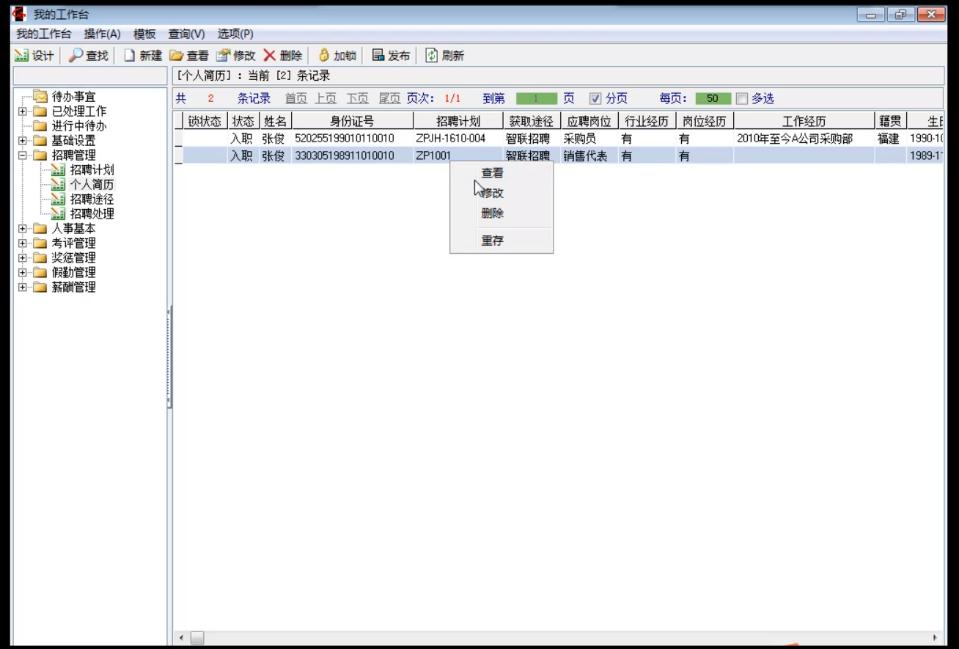Click the 设计 design toolbar icon
This screenshot has width=959, height=649.
point(34,56)
